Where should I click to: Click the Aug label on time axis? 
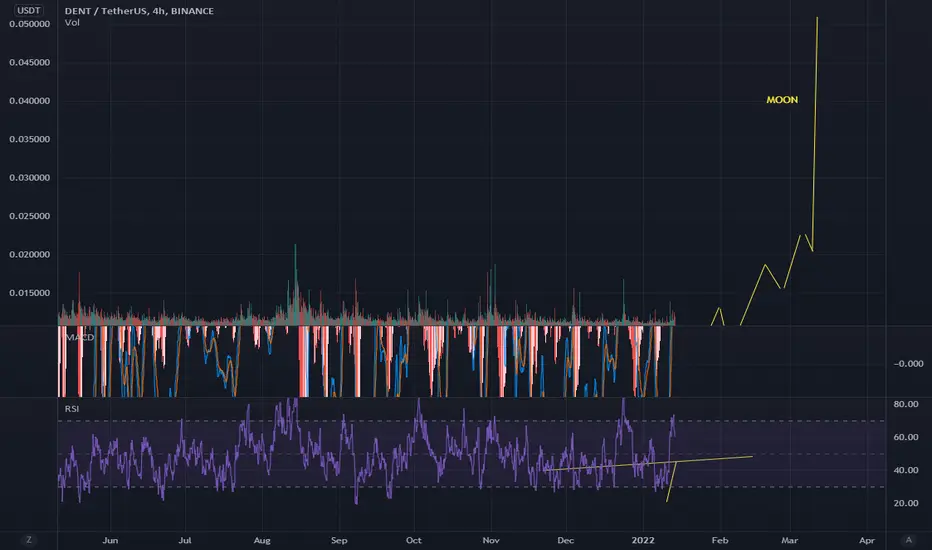(x=262, y=540)
